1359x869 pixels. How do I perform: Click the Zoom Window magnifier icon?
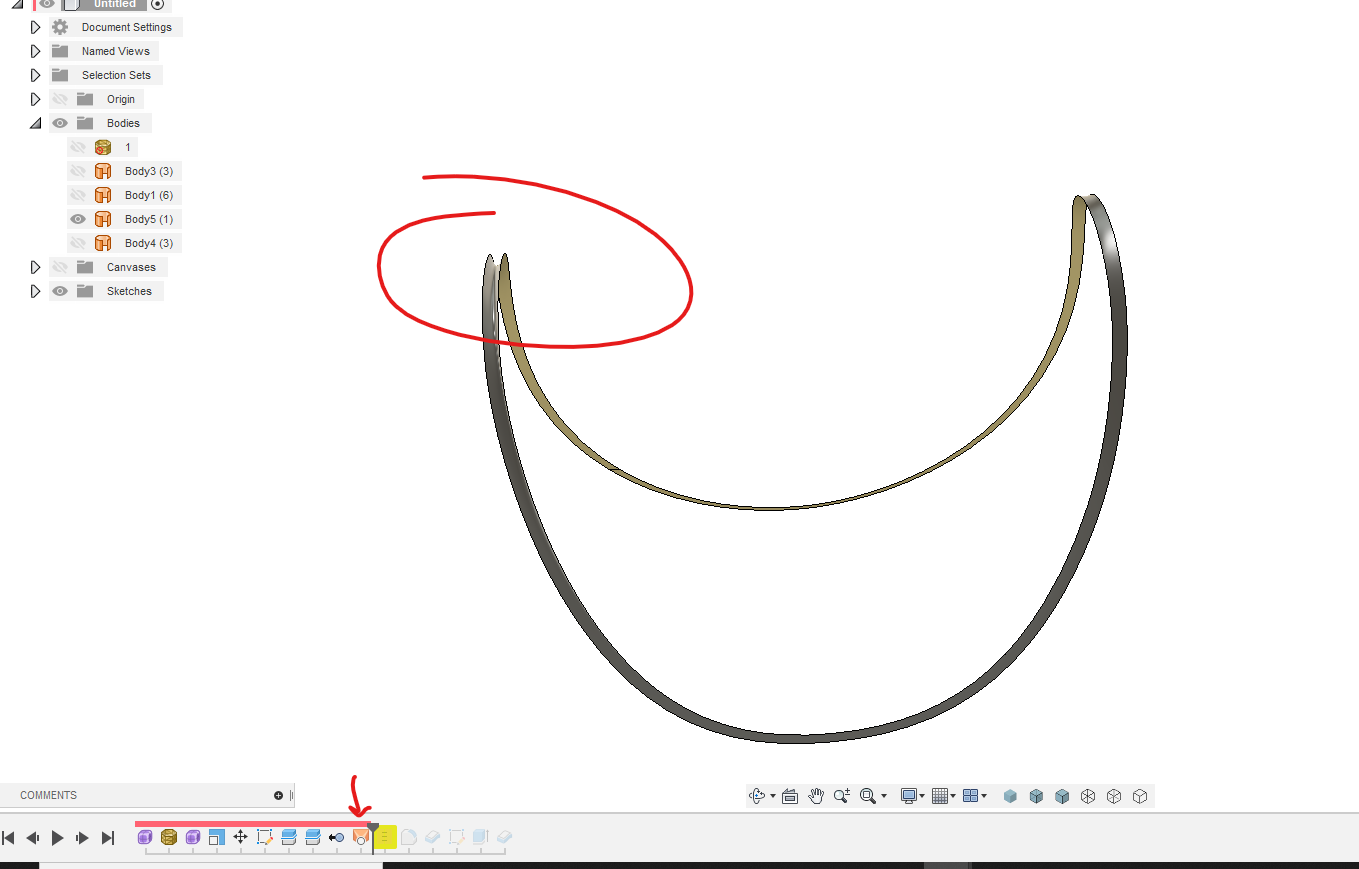point(867,796)
